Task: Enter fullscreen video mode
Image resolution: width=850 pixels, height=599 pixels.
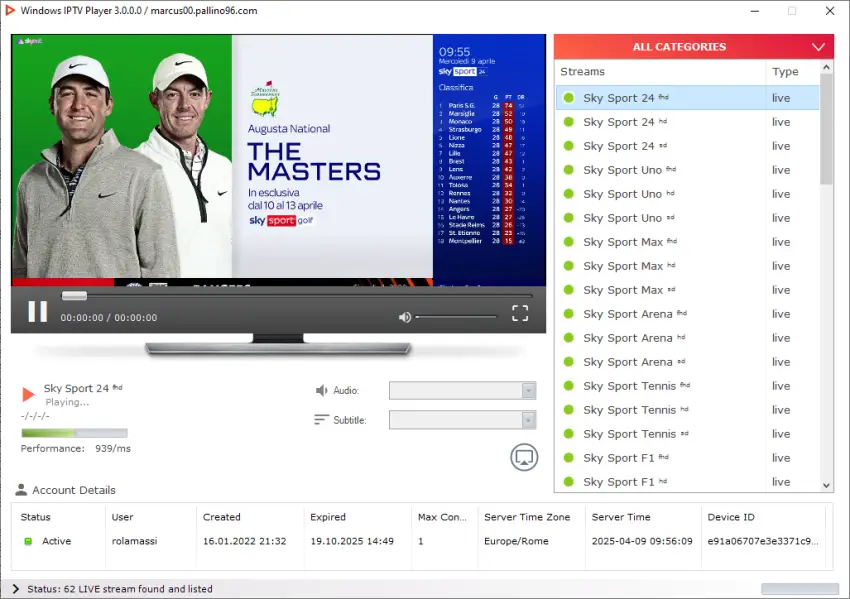Action: 520,313
